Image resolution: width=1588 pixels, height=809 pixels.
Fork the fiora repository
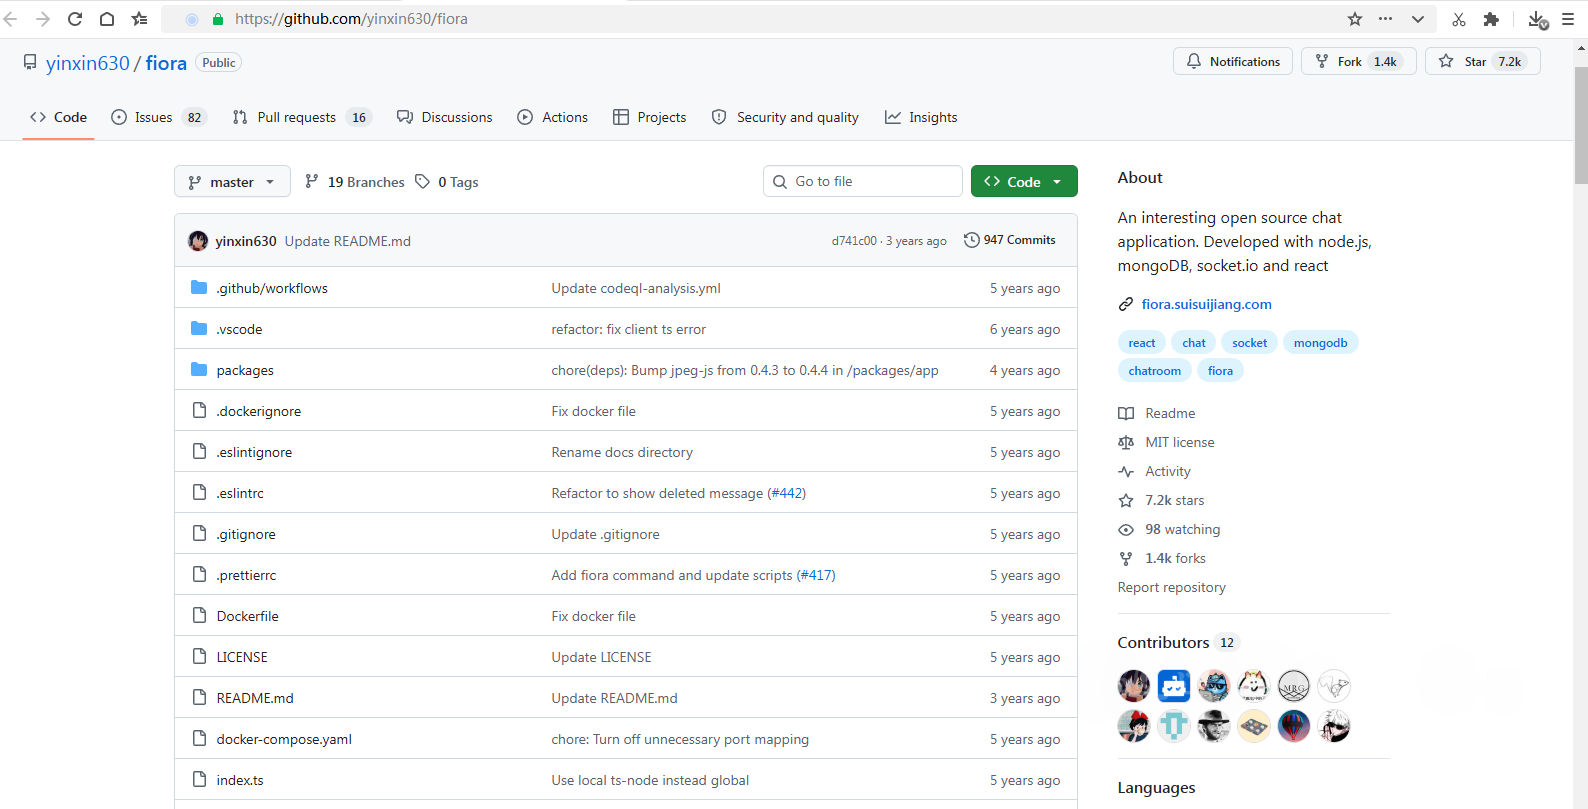pyautogui.click(x=1358, y=62)
